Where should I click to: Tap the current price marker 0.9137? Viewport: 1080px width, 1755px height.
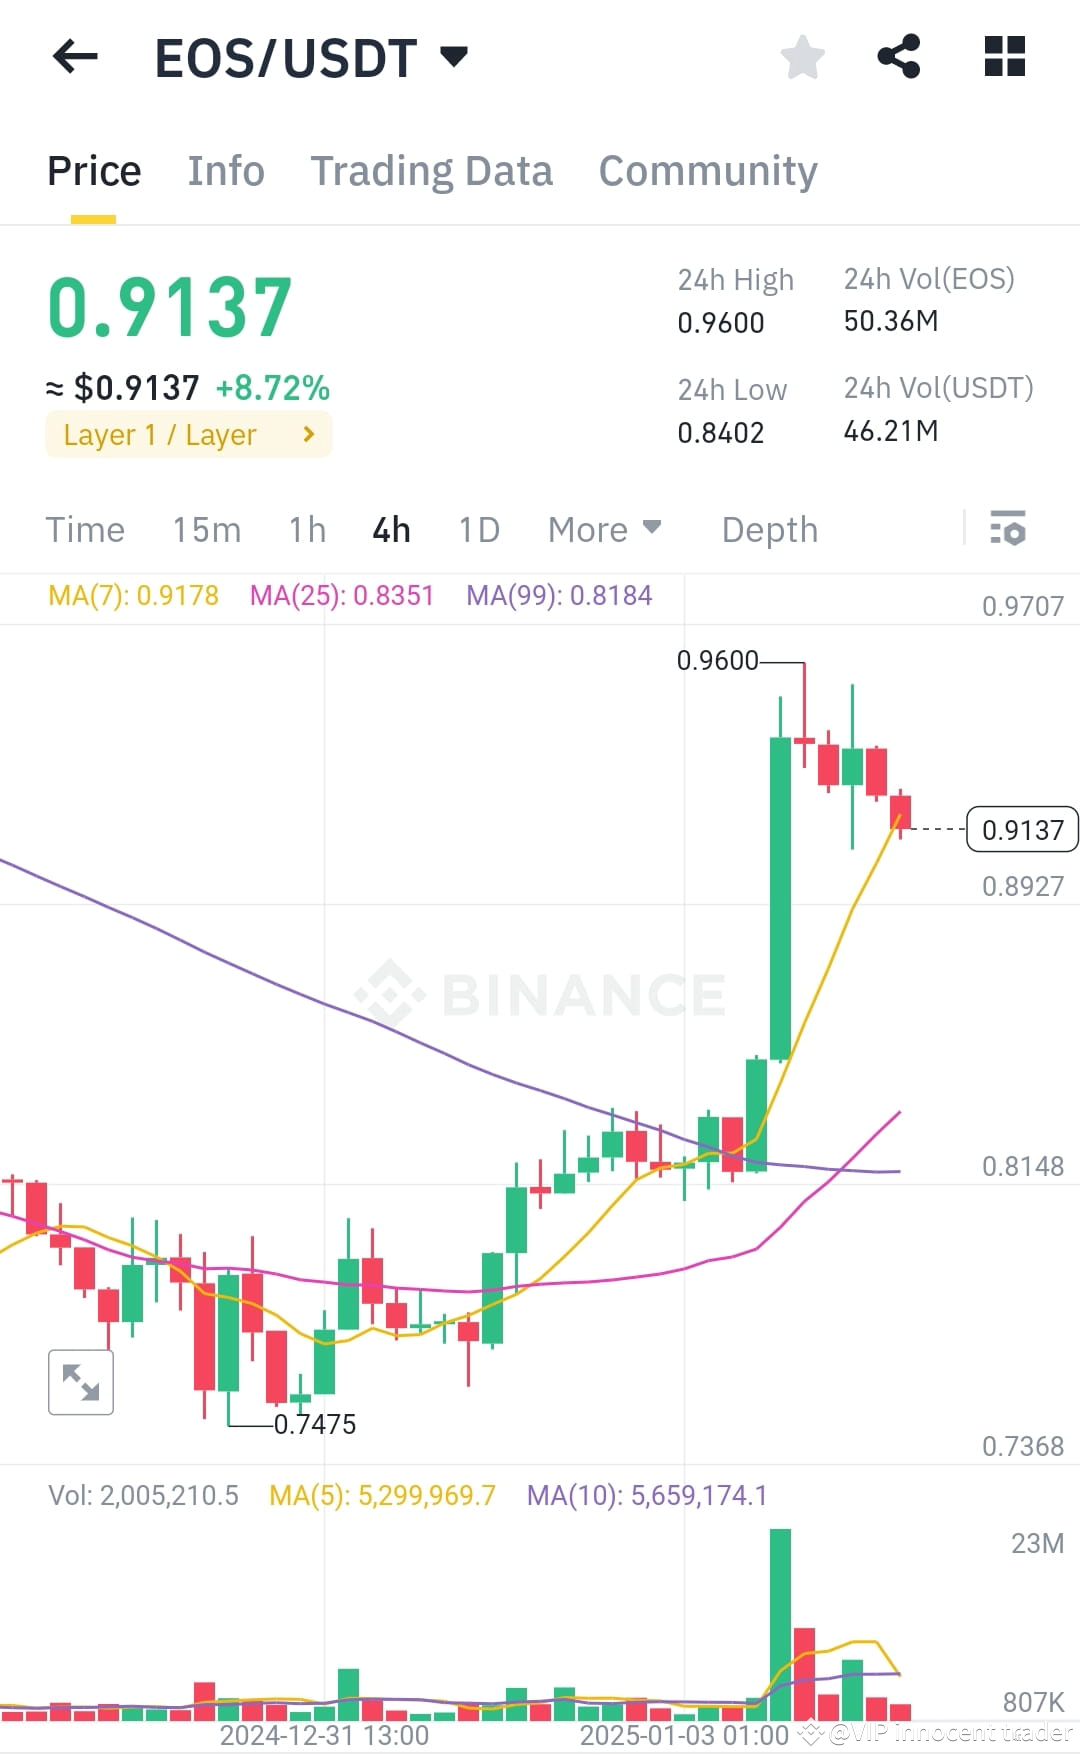tap(1021, 828)
